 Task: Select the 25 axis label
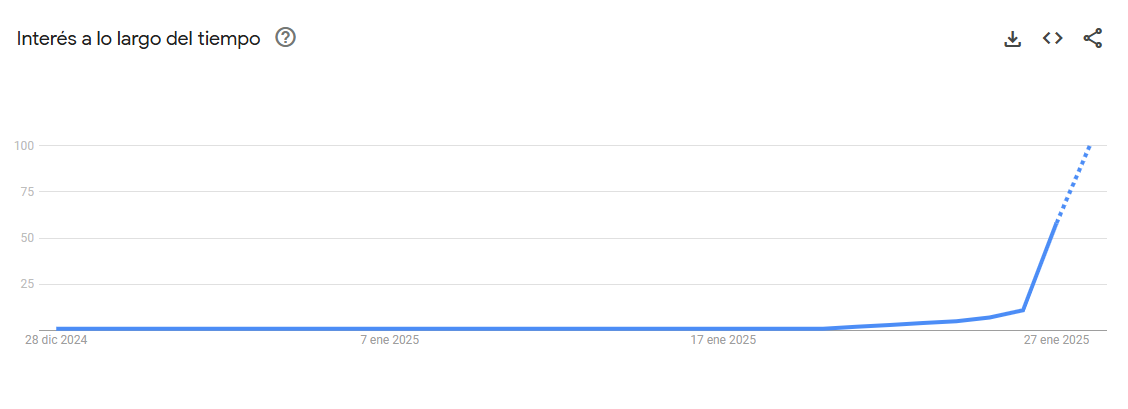27,284
